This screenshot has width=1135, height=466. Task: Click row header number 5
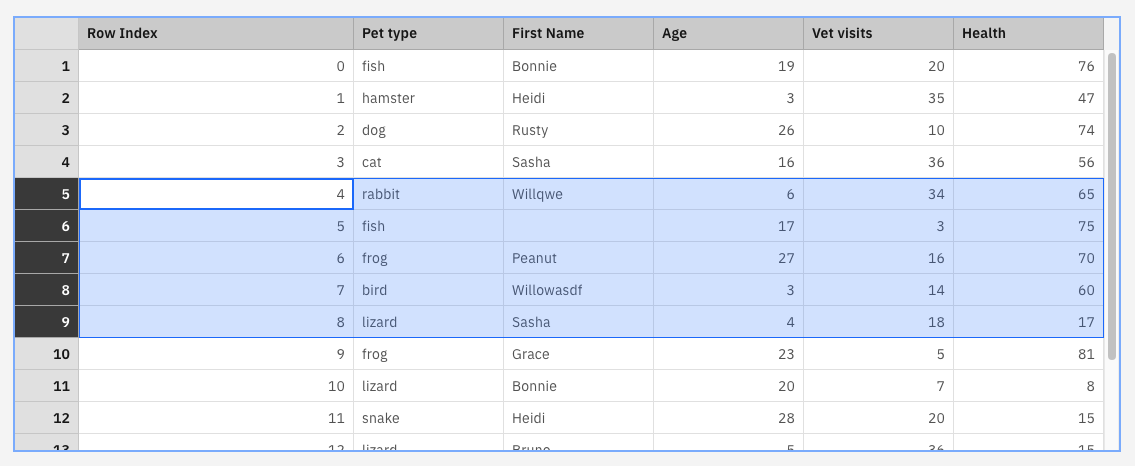[x=47, y=194]
